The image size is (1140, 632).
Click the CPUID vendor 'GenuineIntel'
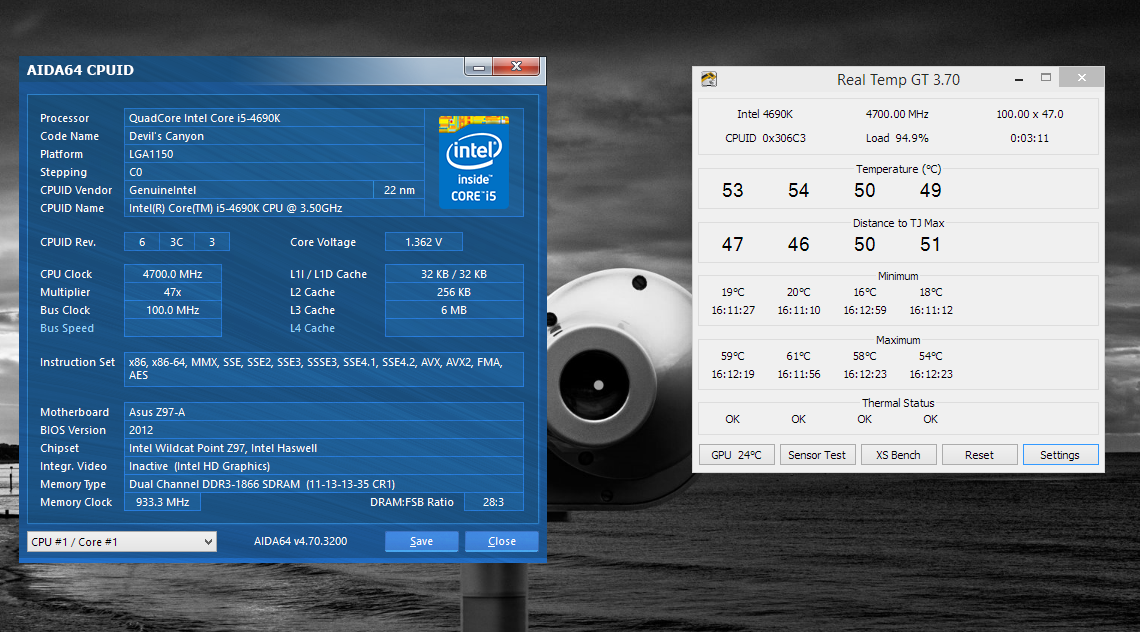click(x=163, y=190)
